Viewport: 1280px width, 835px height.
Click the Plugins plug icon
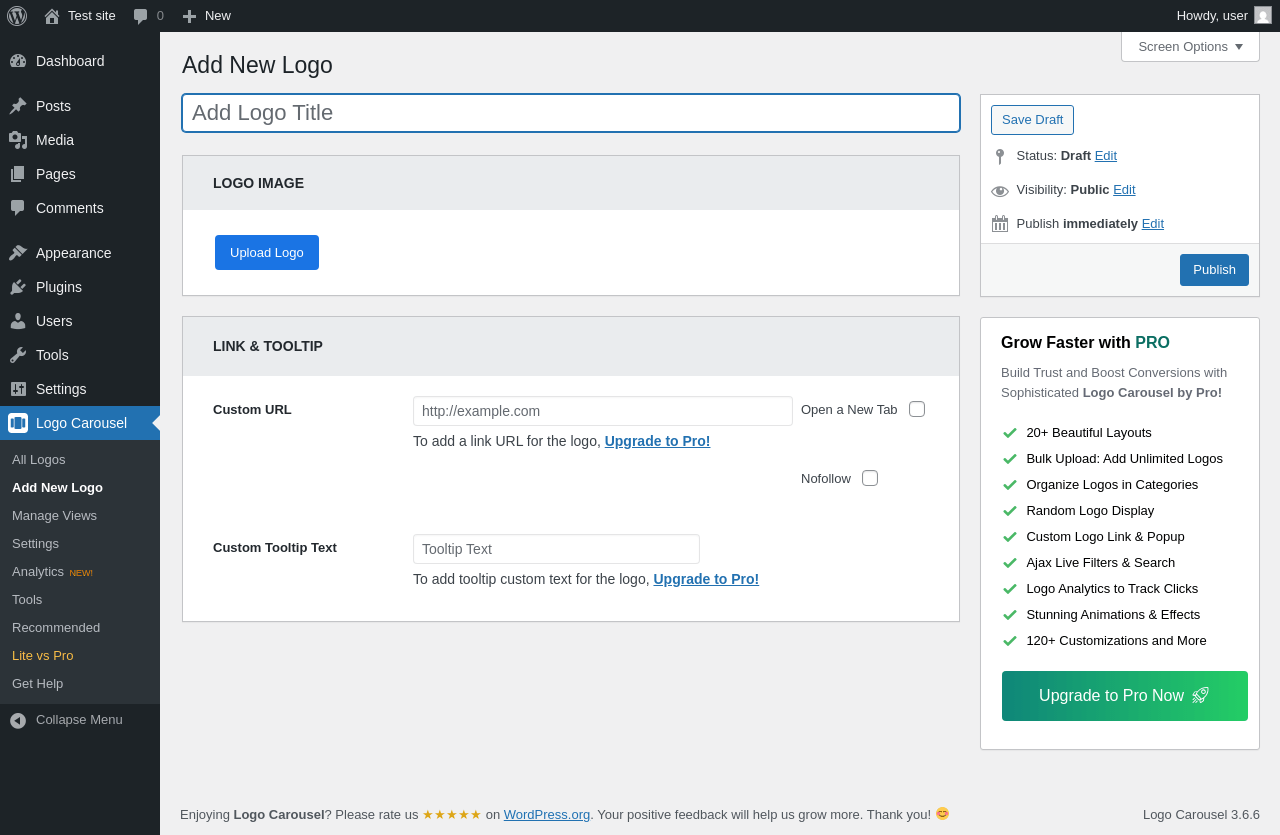point(18,287)
